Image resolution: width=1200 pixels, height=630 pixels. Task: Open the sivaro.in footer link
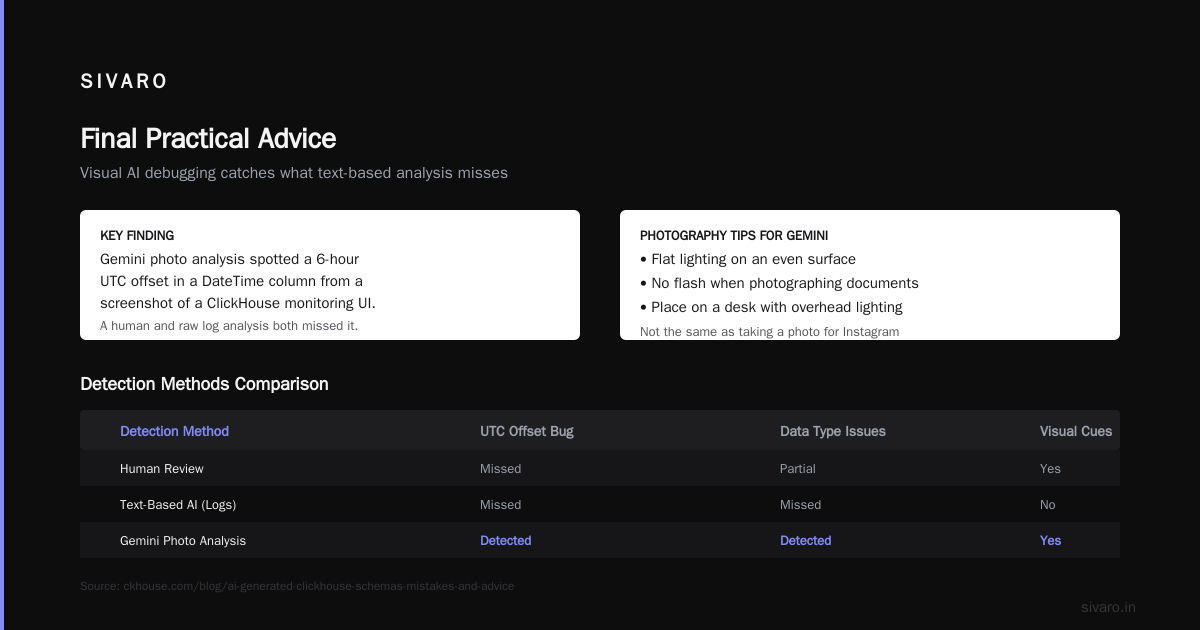point(1109,607)
